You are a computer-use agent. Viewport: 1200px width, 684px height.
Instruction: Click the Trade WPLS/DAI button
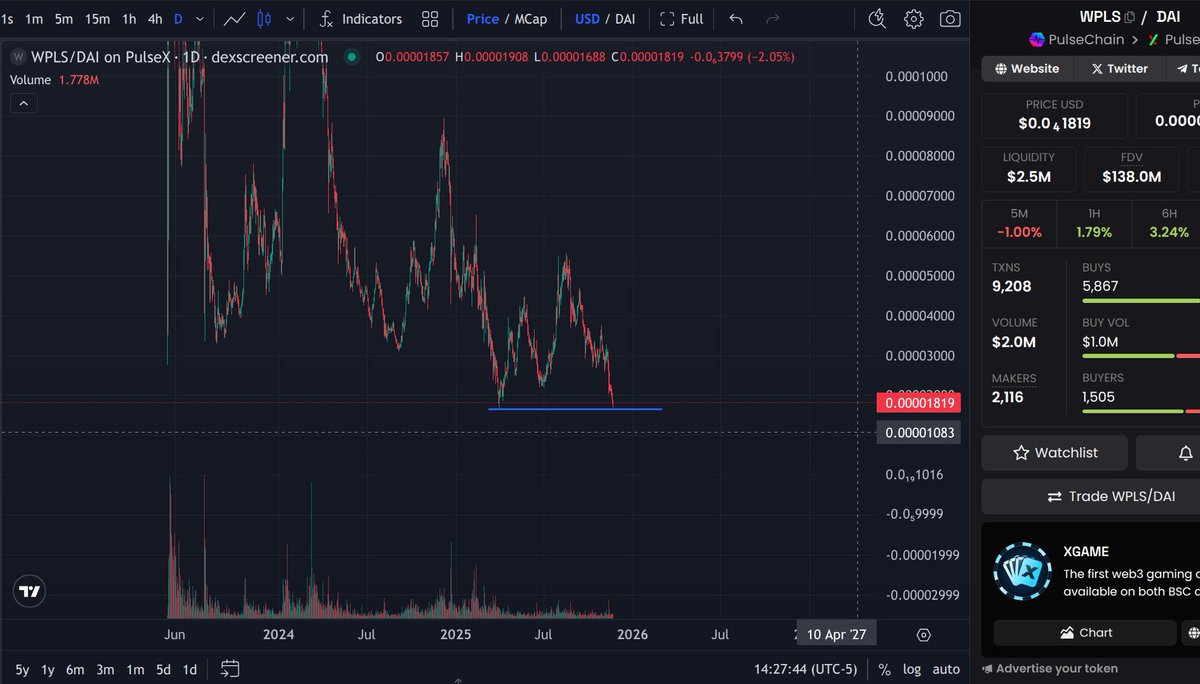click(1111, 496)
